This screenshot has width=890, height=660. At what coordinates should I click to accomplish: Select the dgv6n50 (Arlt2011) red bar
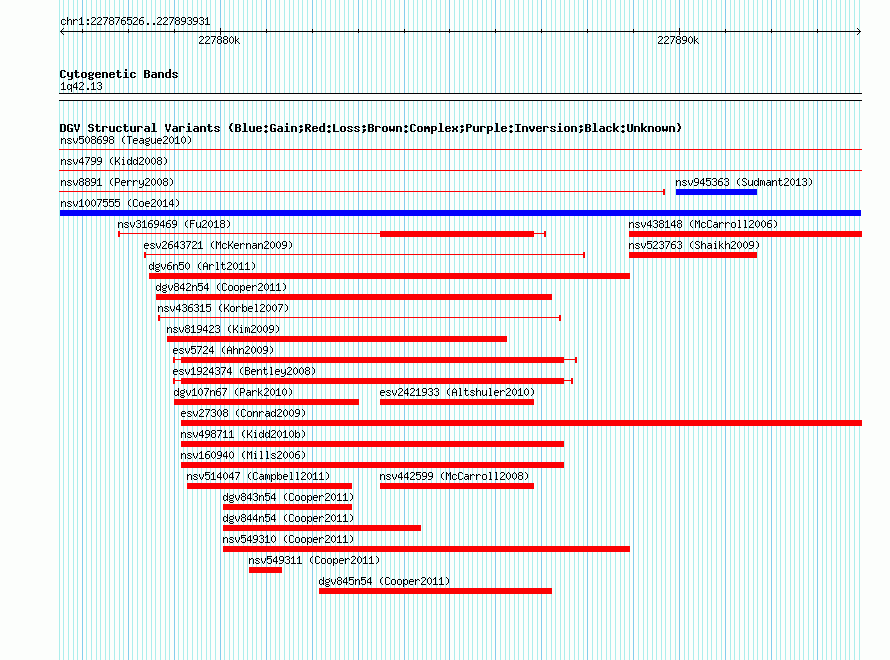[x=389, y=276]
